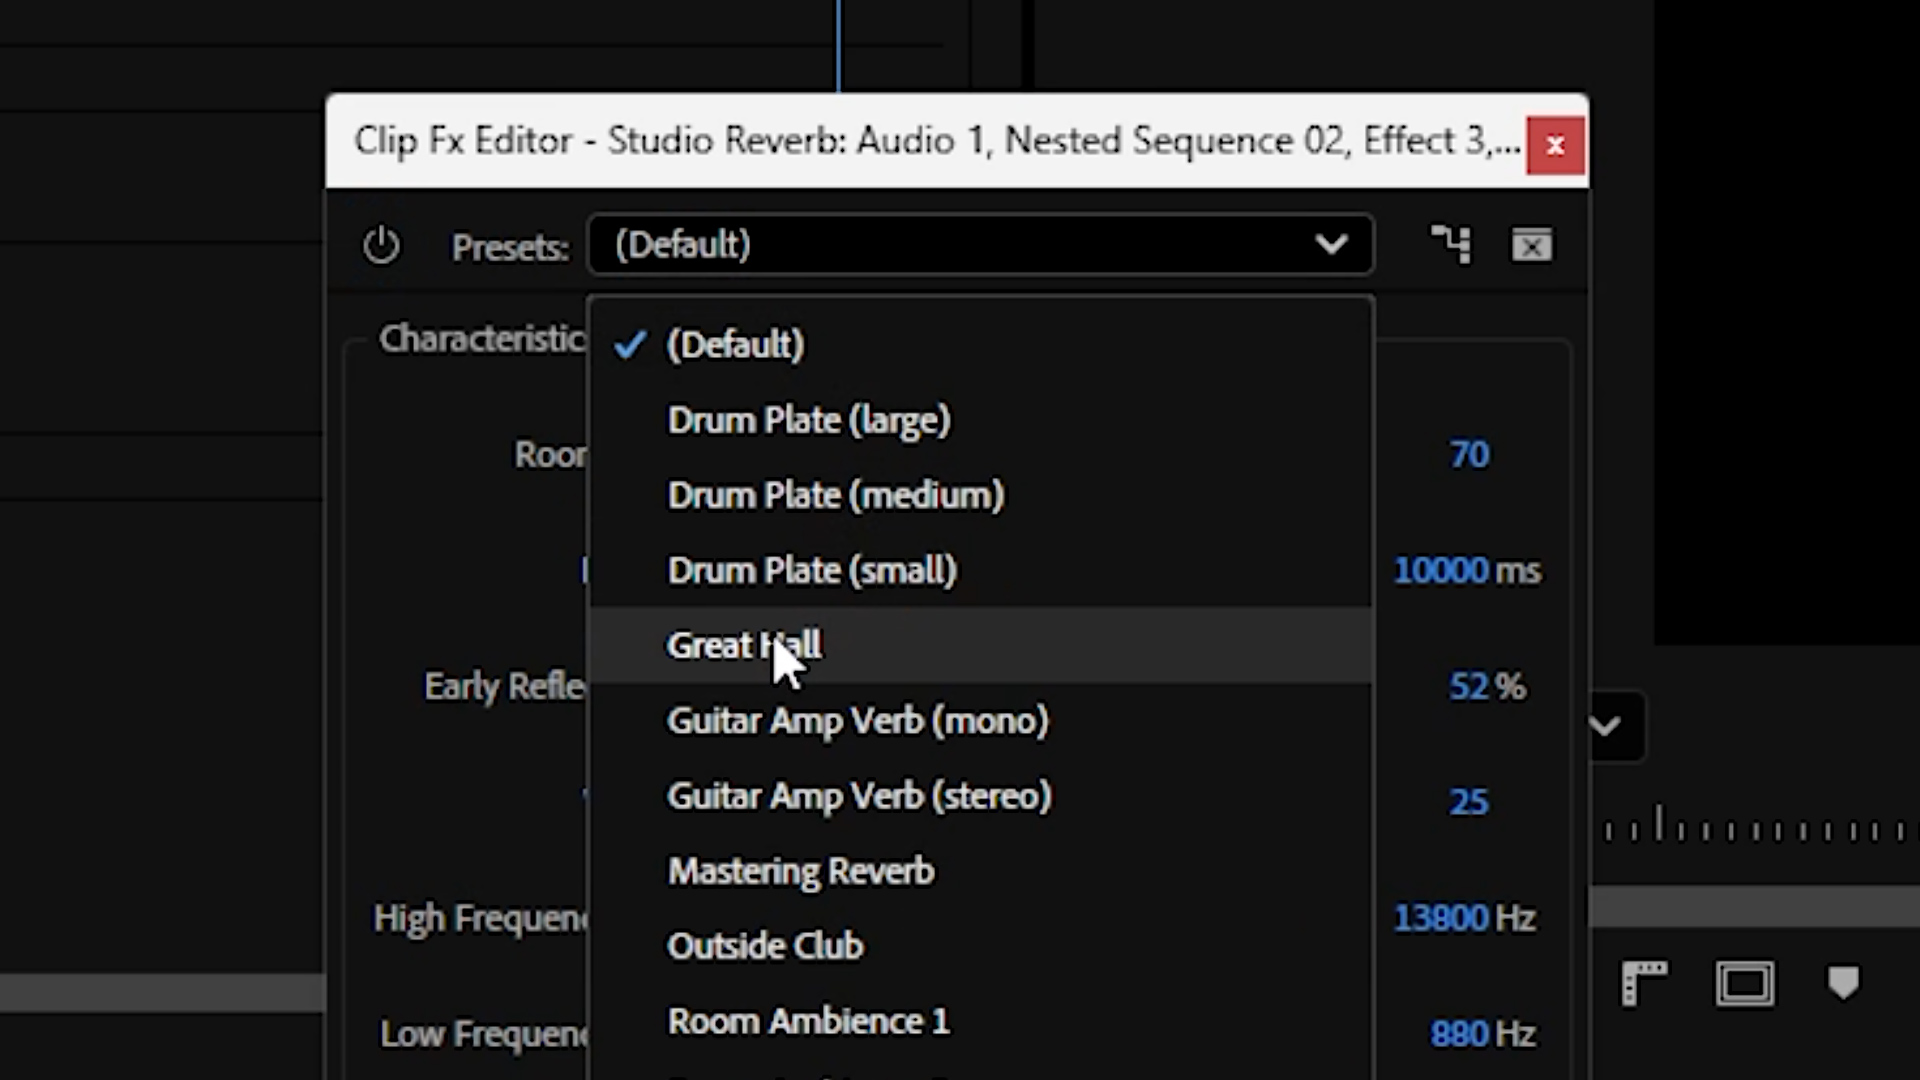The image size is (1920, 1080).
Task: Select the Mastering Reverb preset
Action: click(800, 871)
